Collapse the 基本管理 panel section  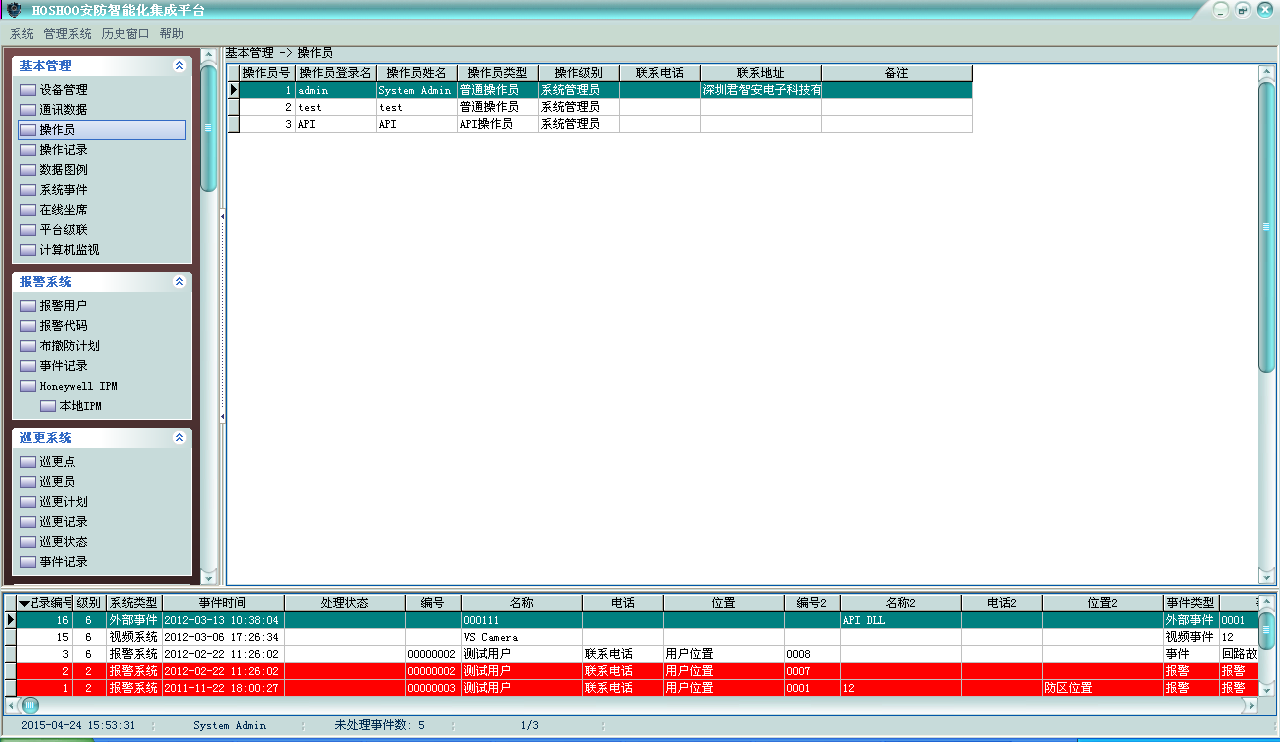tap(179, 66)
